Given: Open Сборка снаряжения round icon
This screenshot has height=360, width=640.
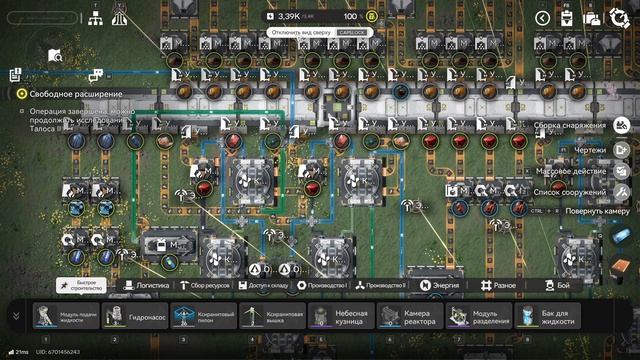Looking at the screenshot, I should coord(622,125).
